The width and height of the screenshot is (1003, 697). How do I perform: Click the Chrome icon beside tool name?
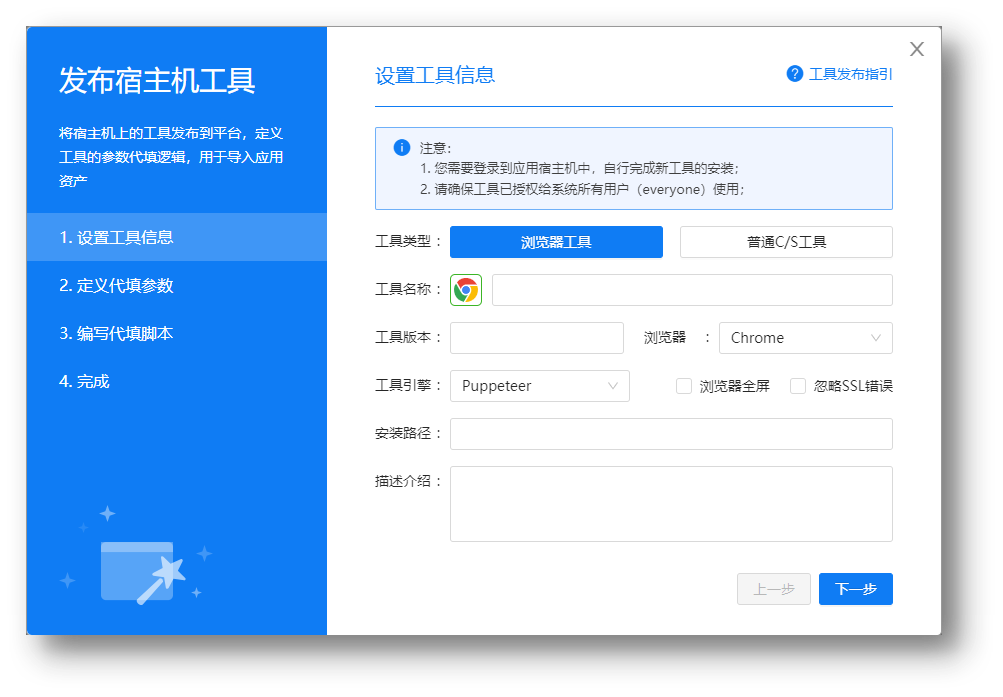coord(466,290)
